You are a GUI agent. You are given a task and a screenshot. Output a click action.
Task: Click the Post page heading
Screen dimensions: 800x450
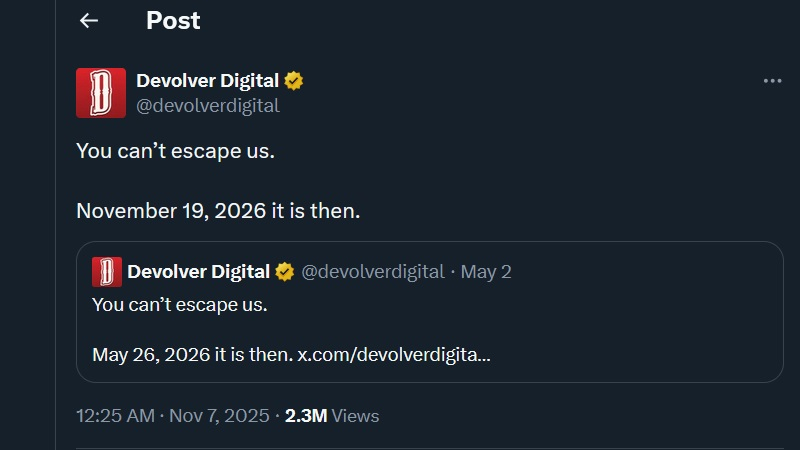click(173, 21)
